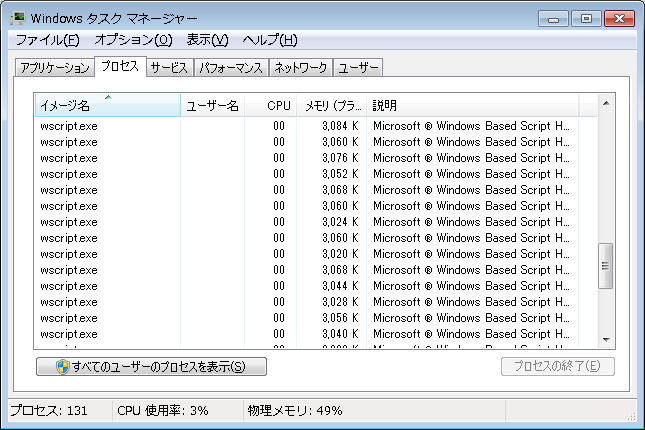The width and height of the screenshot is (645, 430).
Task: Go to the ネットワーク tab
Action: pos(301,67)
